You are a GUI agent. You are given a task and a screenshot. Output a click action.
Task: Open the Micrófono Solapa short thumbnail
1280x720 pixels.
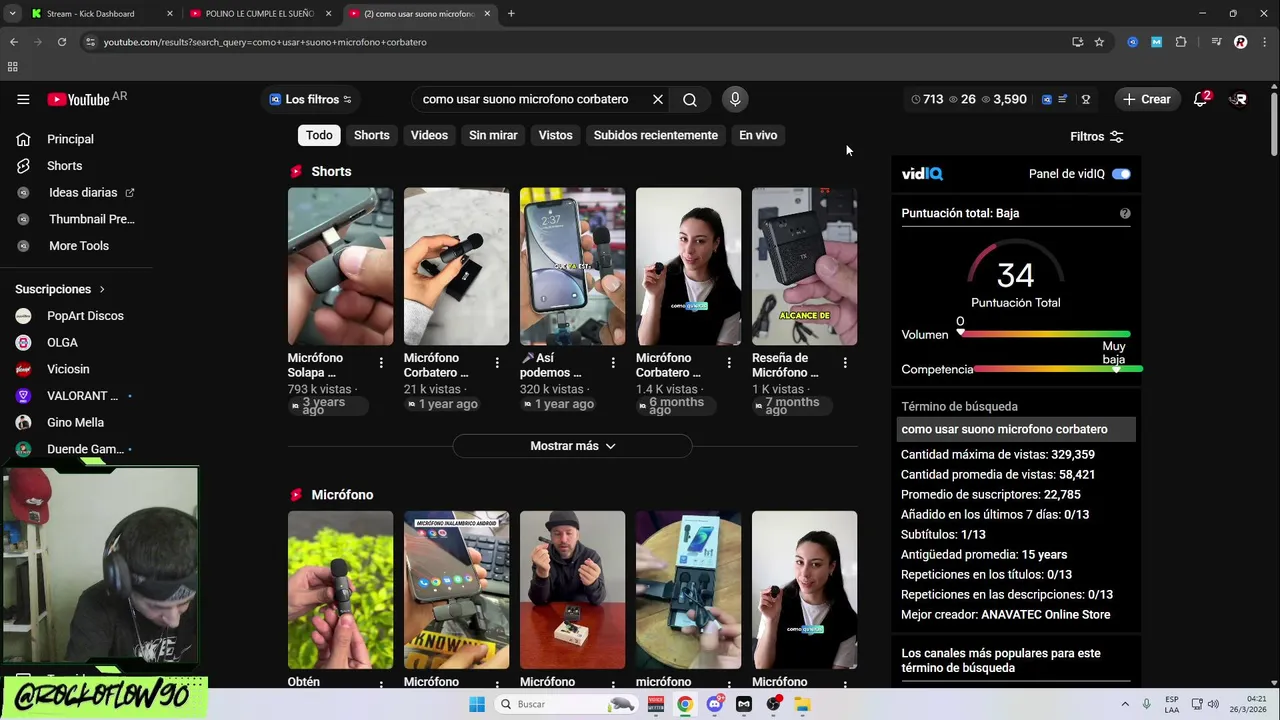pyautogui.click(x=340, y=266)
